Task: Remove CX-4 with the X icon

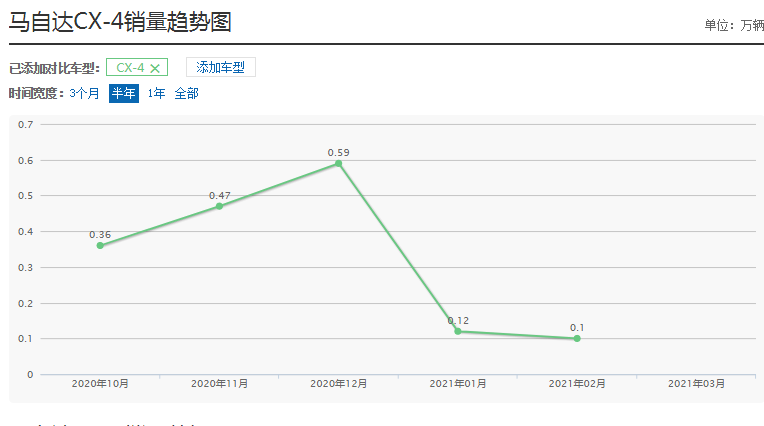Action: coord(155,68)
